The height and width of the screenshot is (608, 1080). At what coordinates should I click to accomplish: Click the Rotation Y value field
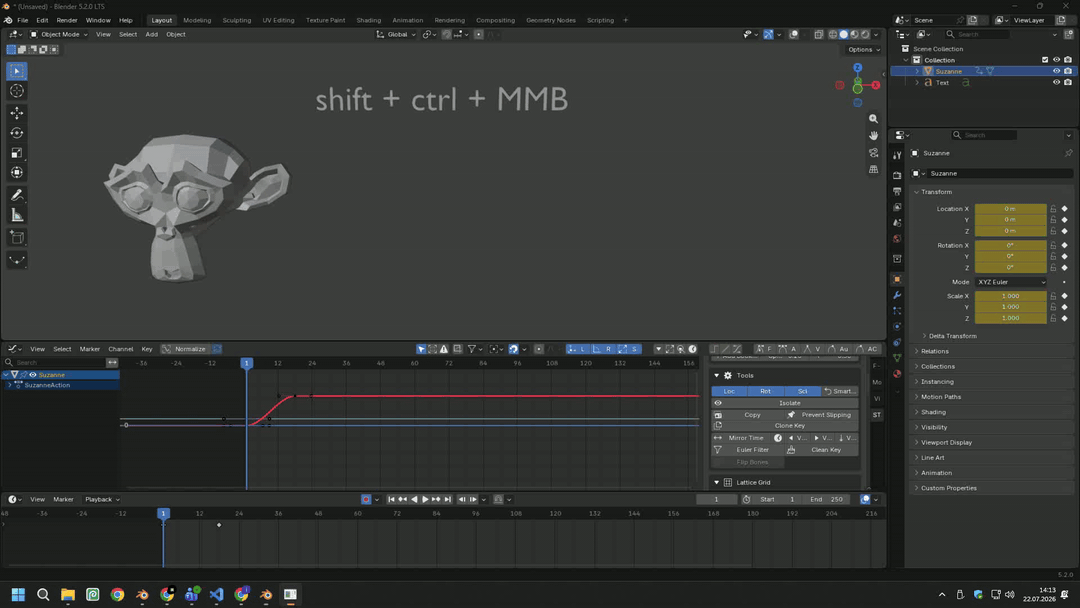[1010, 256]
